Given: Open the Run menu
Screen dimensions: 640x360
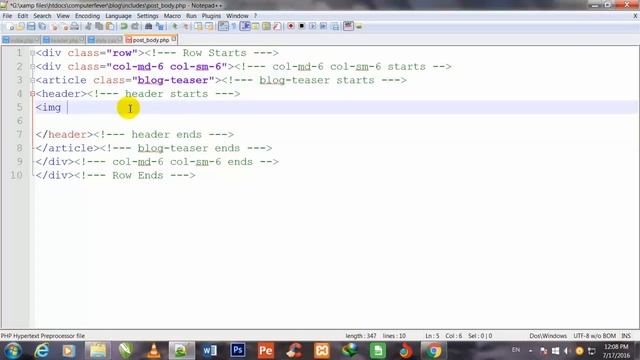Looking at the screenshot, I should coord(191,16).
